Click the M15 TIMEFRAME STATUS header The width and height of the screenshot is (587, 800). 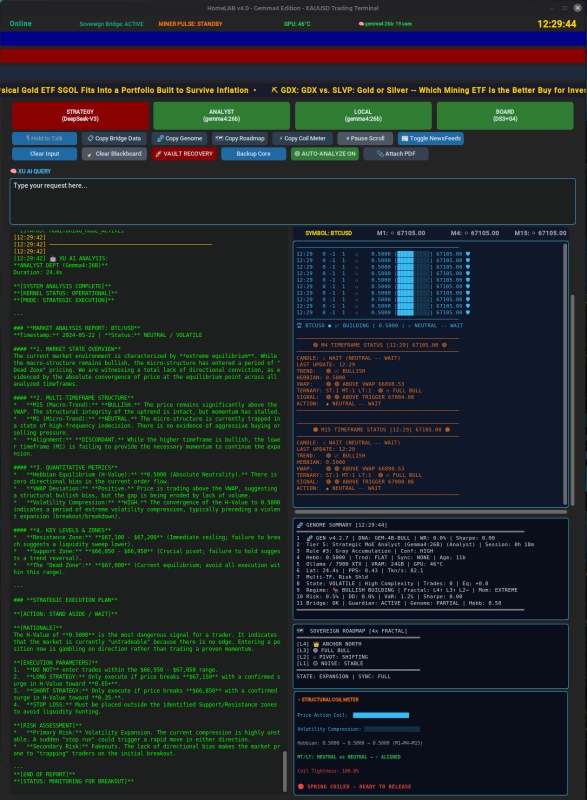click(x=381, y=430)
